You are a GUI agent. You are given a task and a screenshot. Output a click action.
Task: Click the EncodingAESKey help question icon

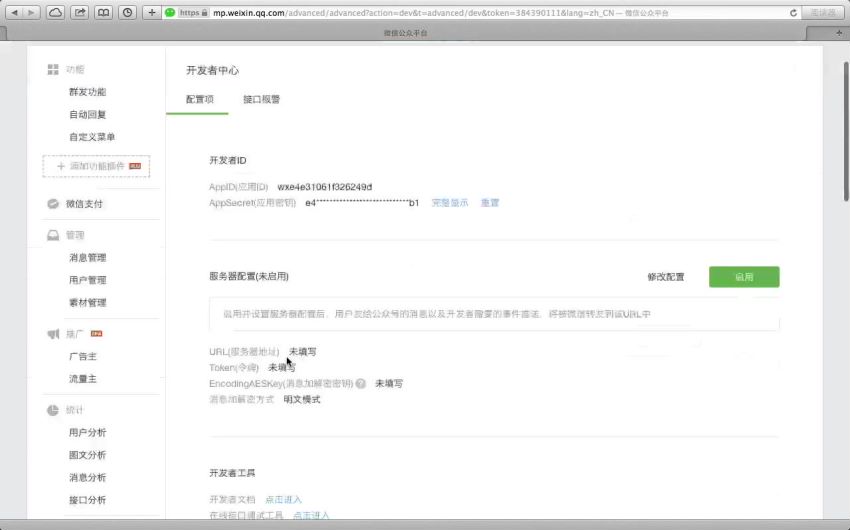[x=360, y=384]
